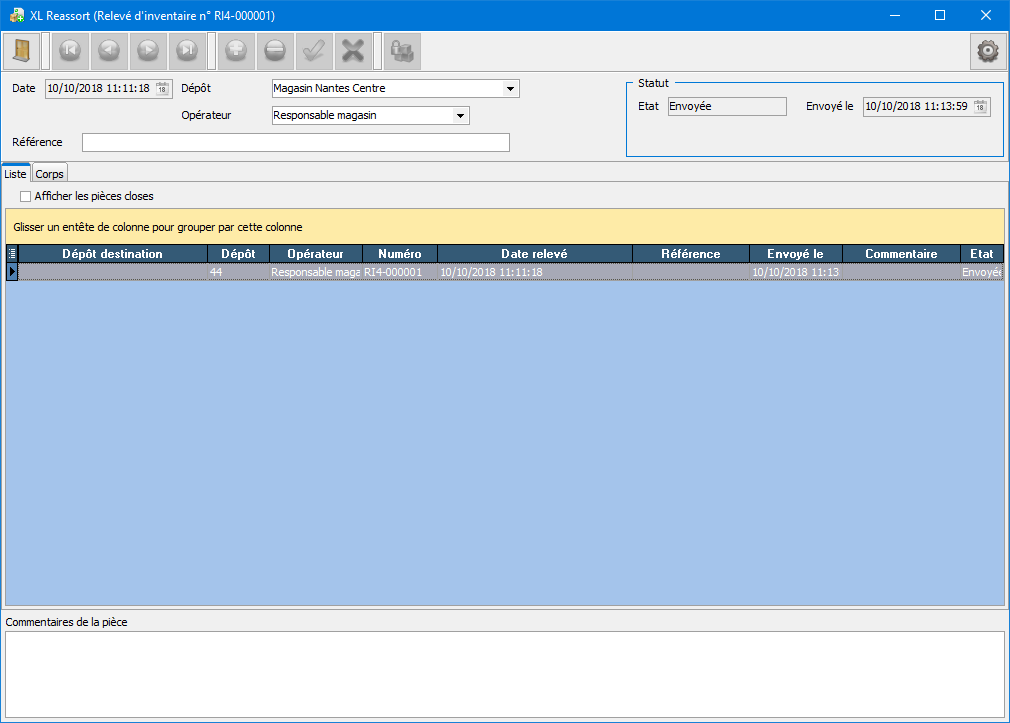
Task: Click the 'Date relevé' column header
Action: click(534, 254)
